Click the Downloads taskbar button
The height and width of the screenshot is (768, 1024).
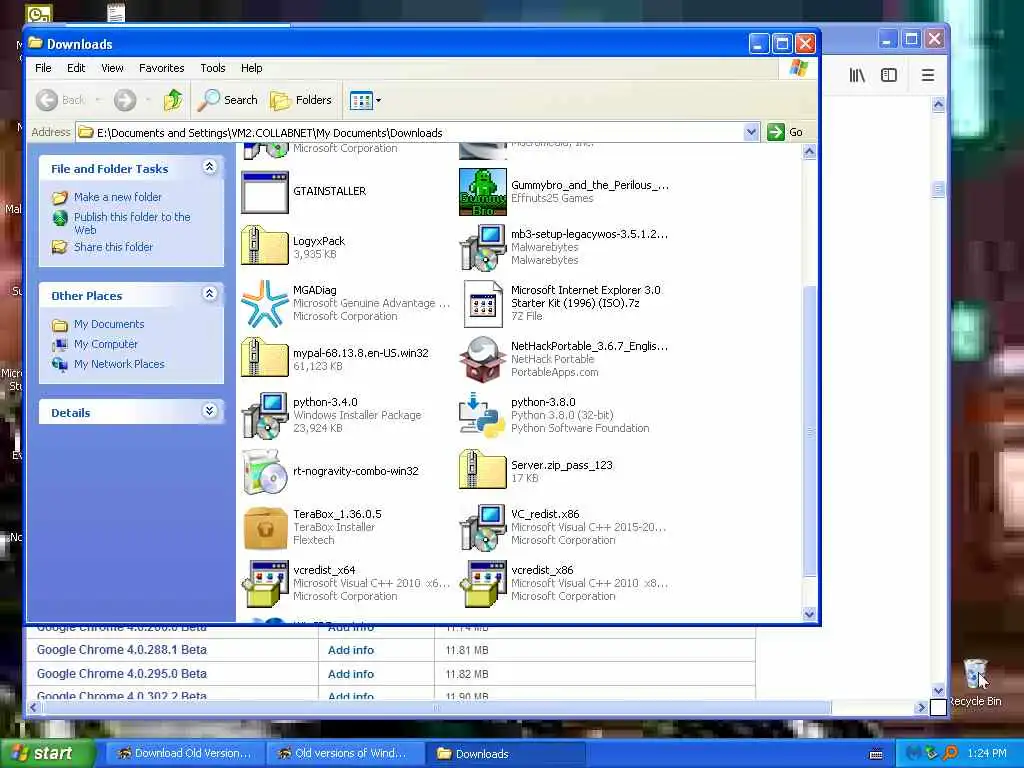click(x=507, y=754)
